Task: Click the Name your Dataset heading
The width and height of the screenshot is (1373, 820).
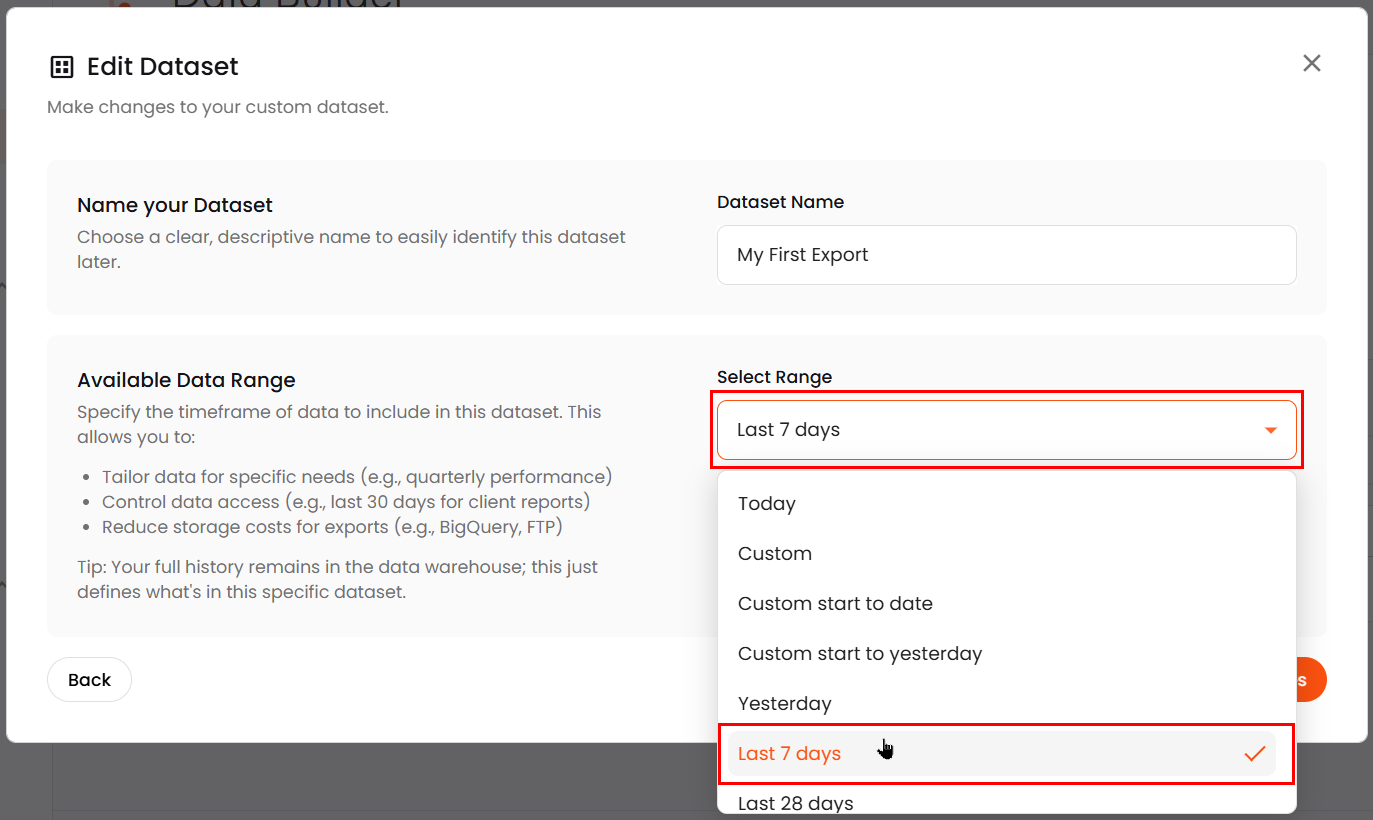Action: 175,205
